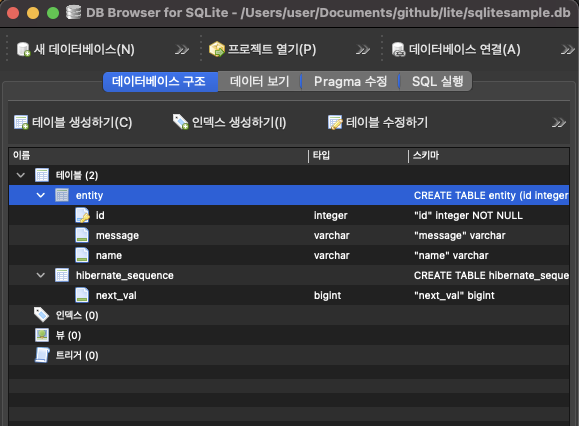
Task: Click the 이름 column header
Action: point(158,155)
